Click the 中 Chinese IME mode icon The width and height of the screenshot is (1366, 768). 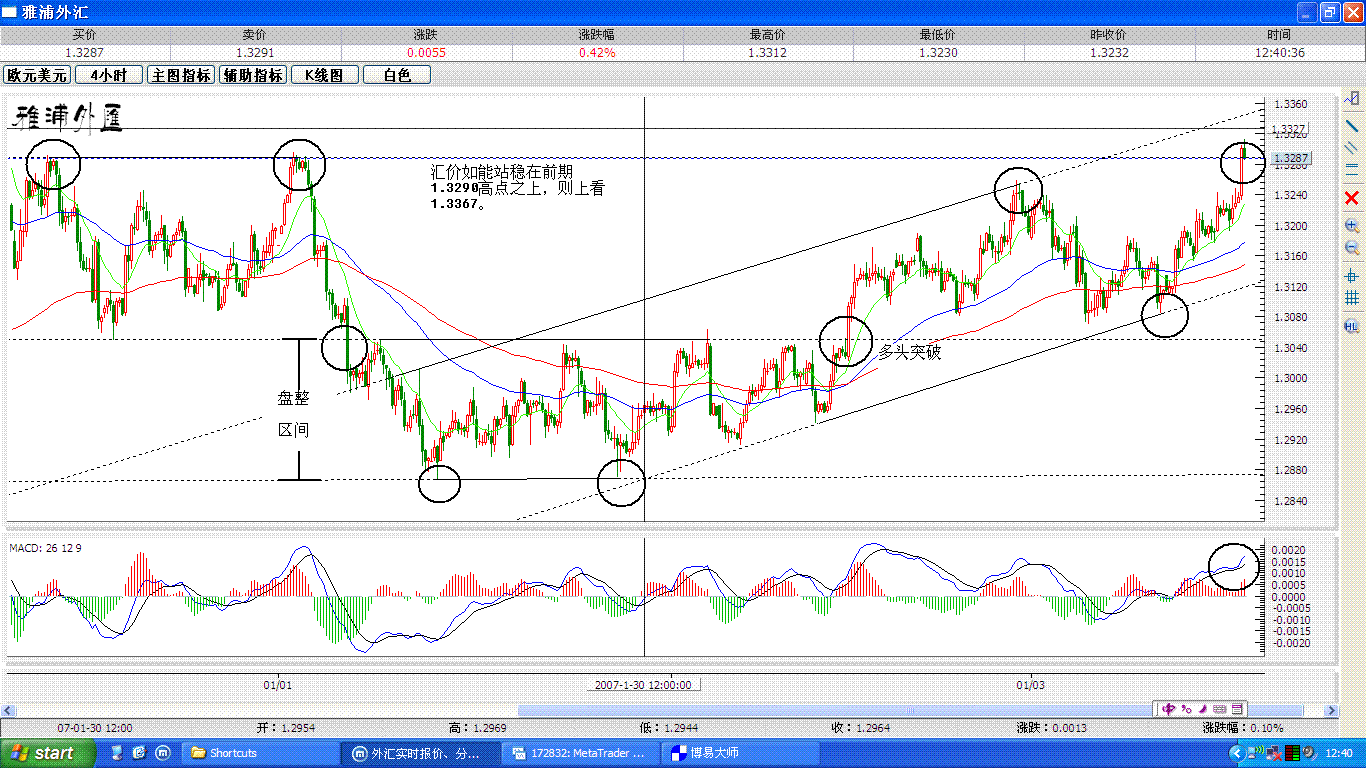pyautogui.click(x=1168, y=709)
